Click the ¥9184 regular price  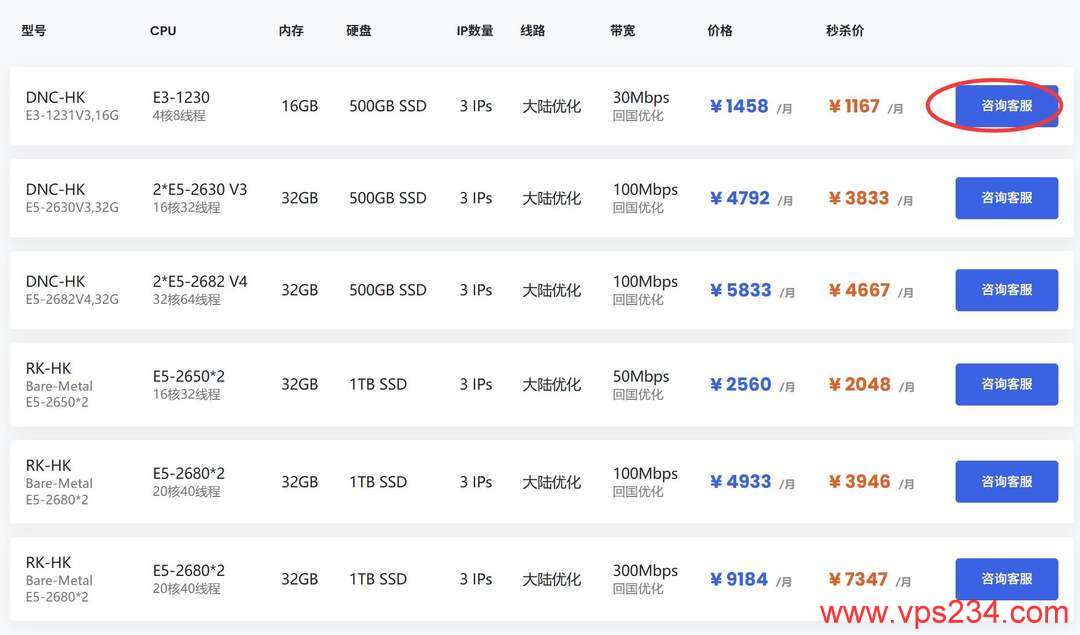740,579
